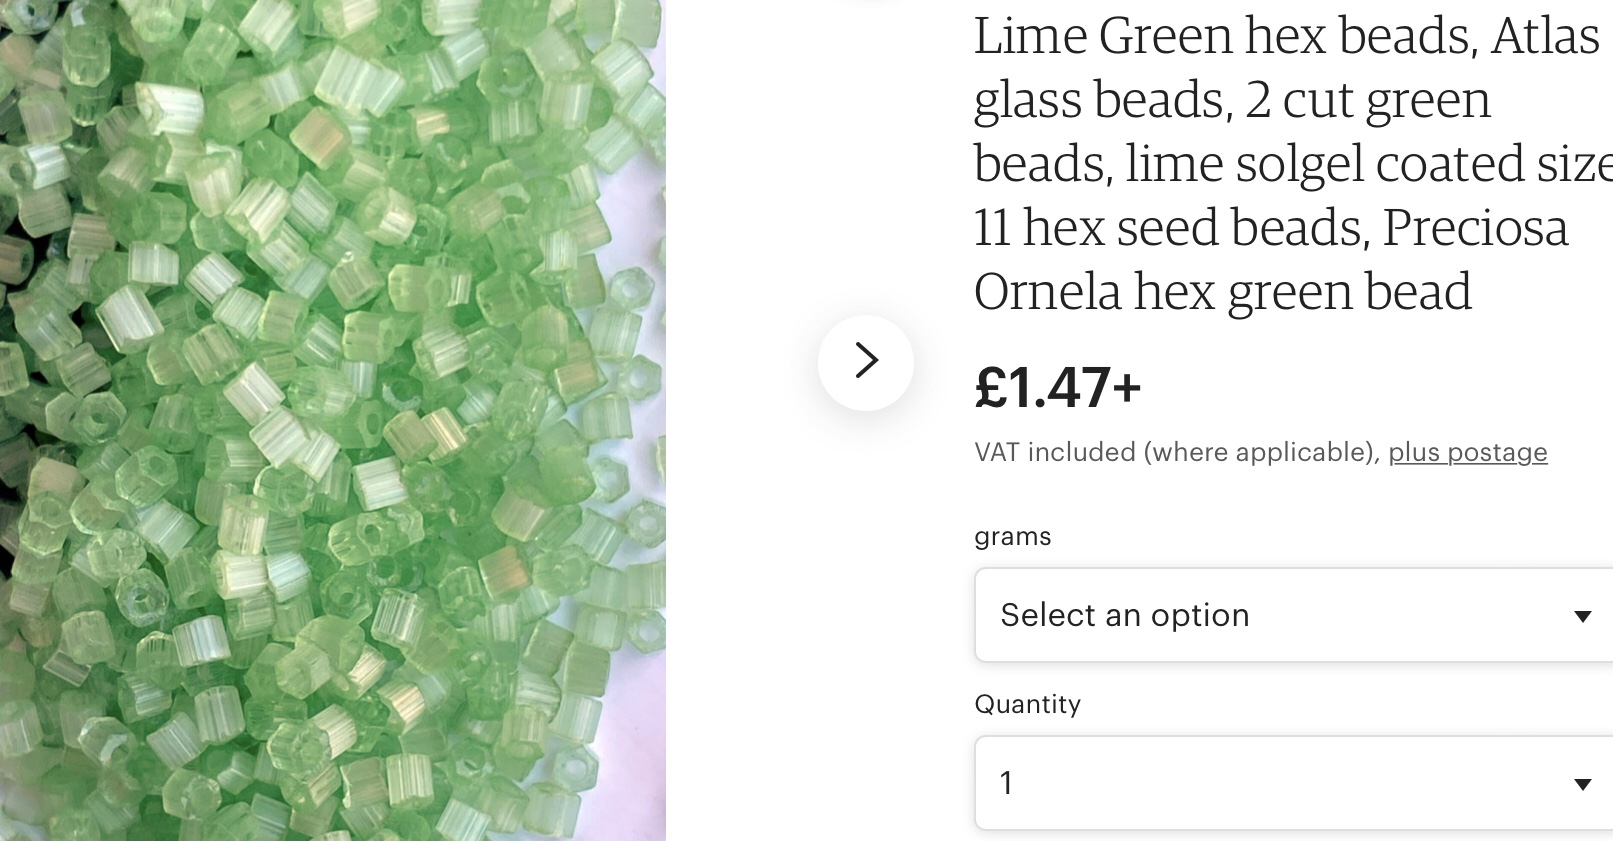Click the 'grams' field label

pyautogui.click(x=1012, y=537)
